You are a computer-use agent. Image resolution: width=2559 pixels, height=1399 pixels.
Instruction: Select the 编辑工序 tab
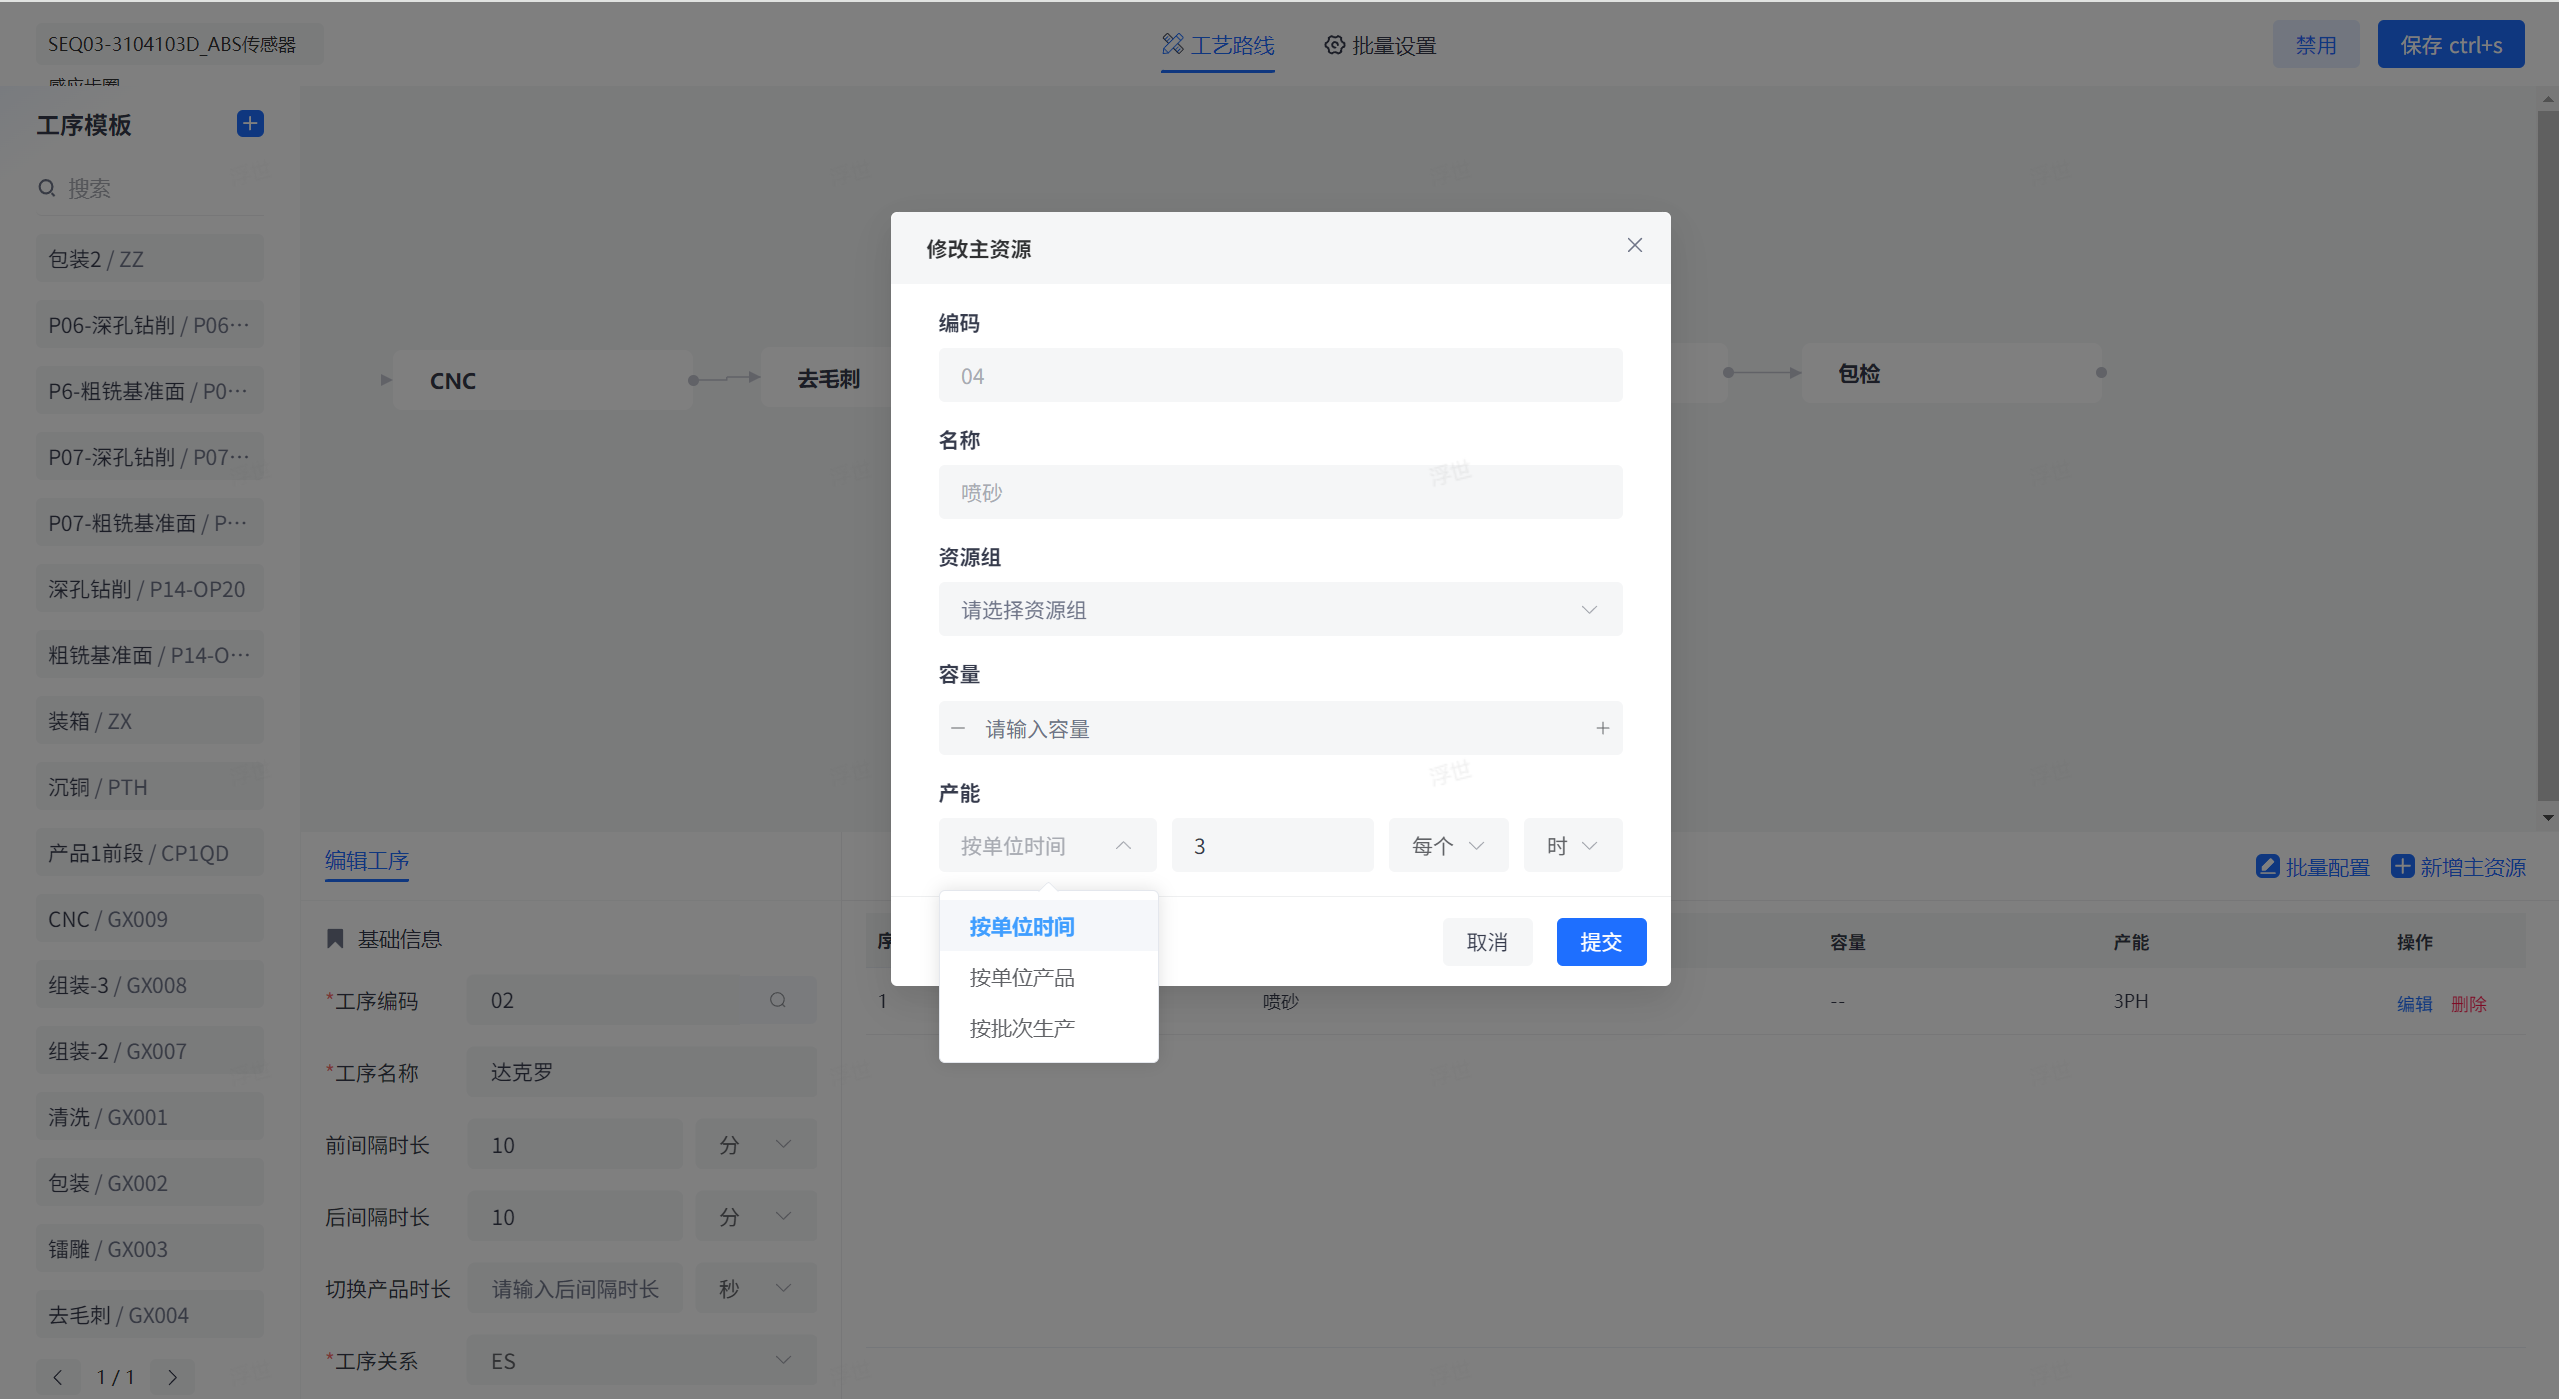[366, 861]
